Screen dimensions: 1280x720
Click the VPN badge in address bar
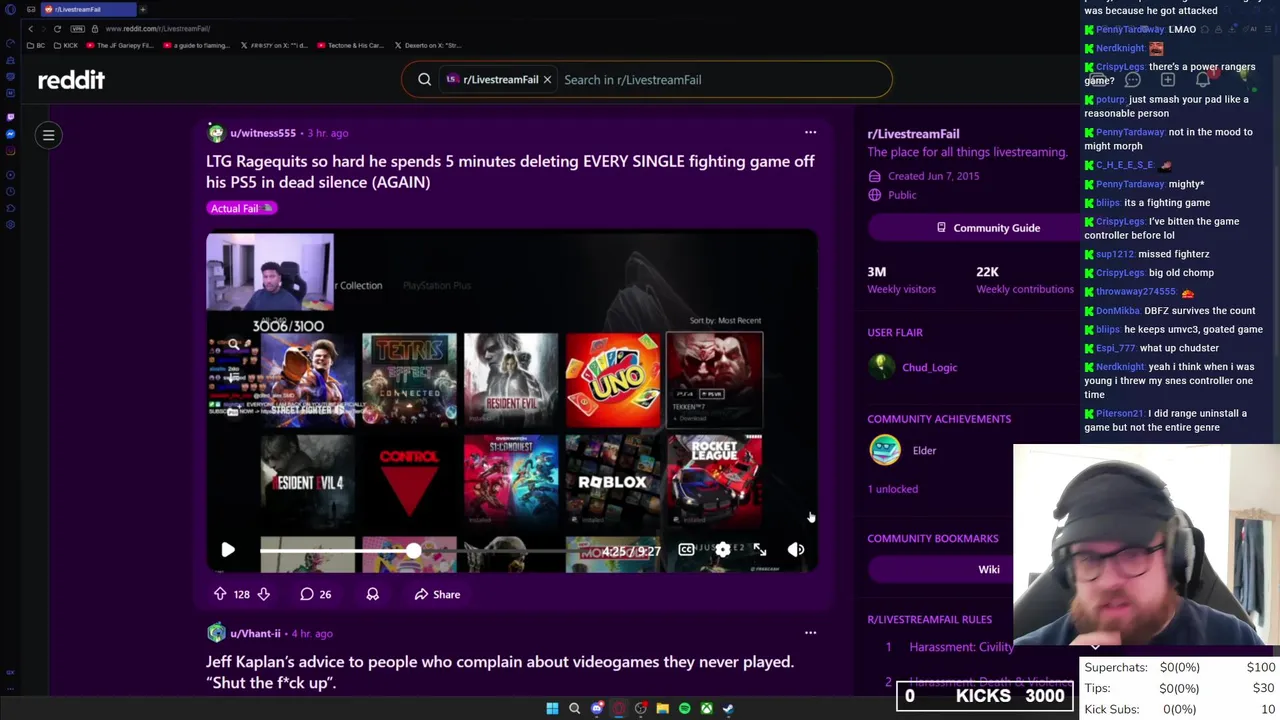[79, 28]
